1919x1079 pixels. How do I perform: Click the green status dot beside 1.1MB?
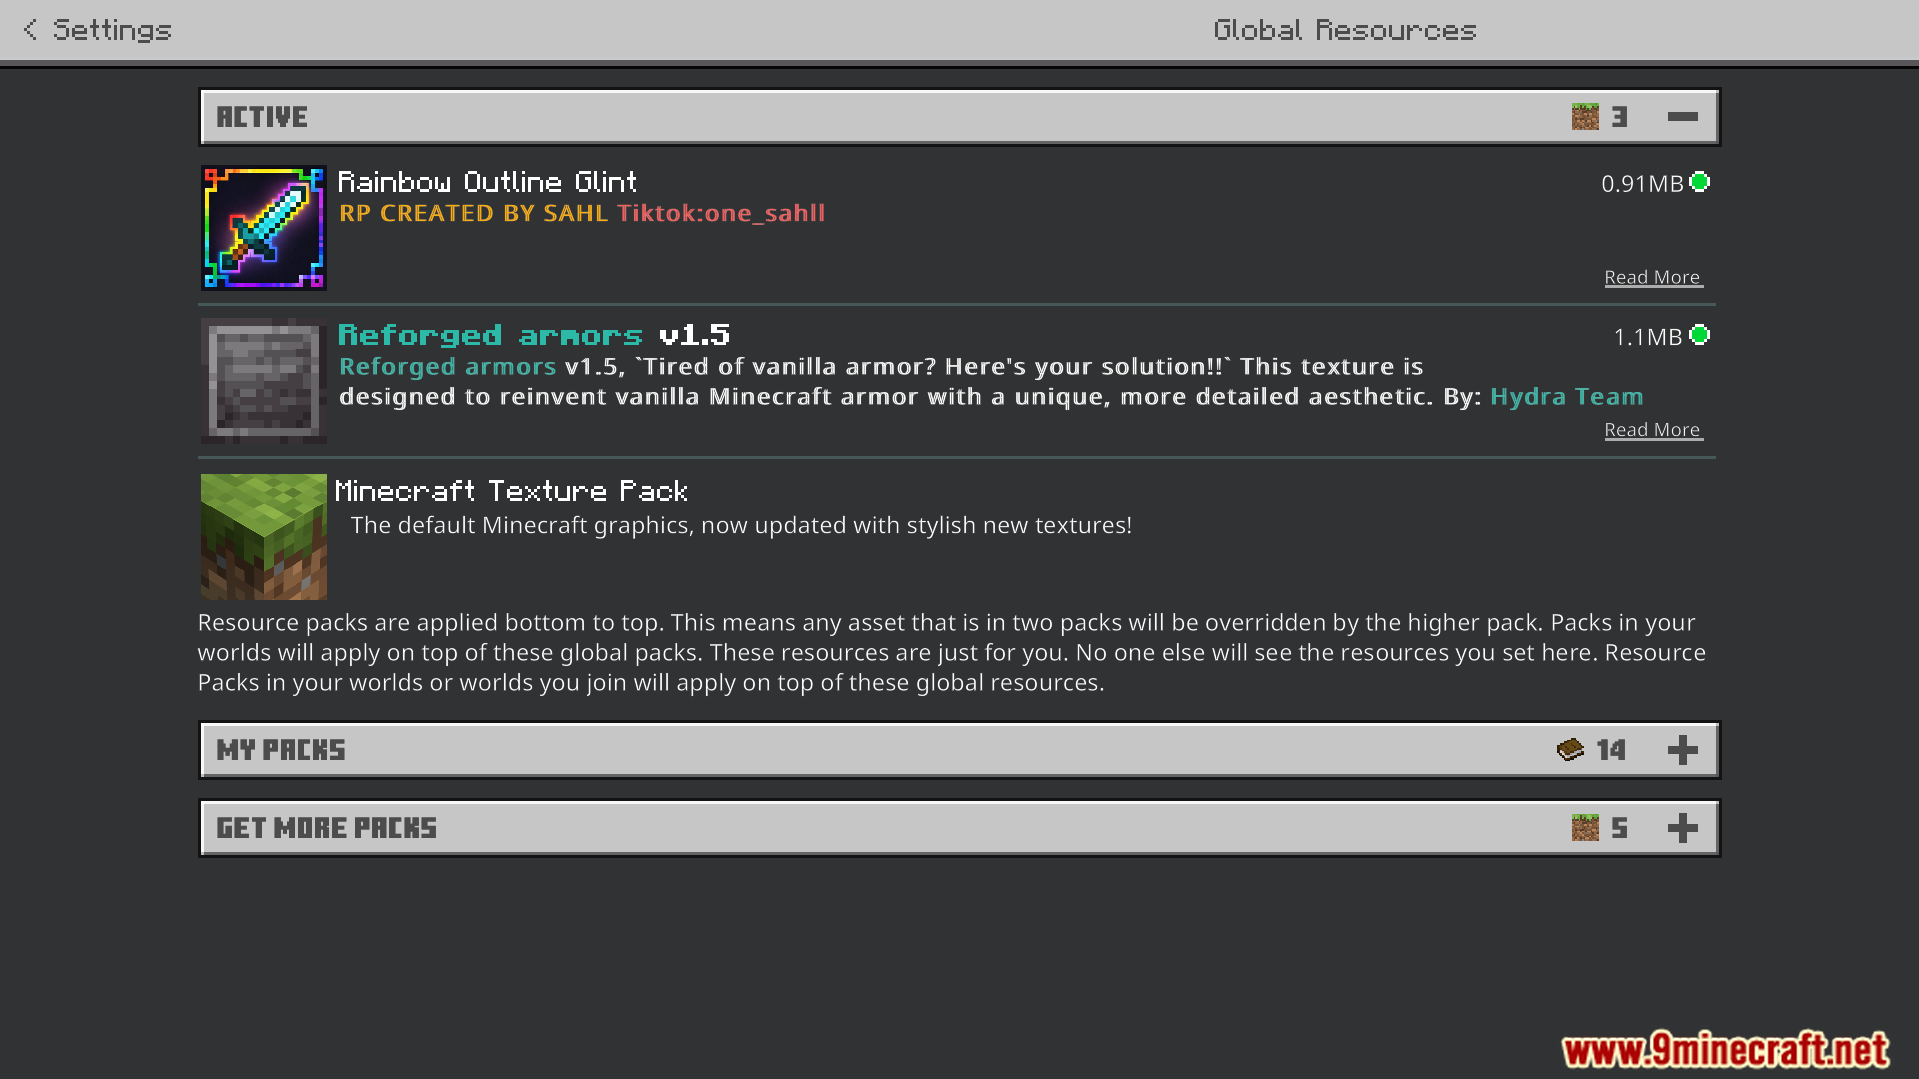coord(1700,335)
